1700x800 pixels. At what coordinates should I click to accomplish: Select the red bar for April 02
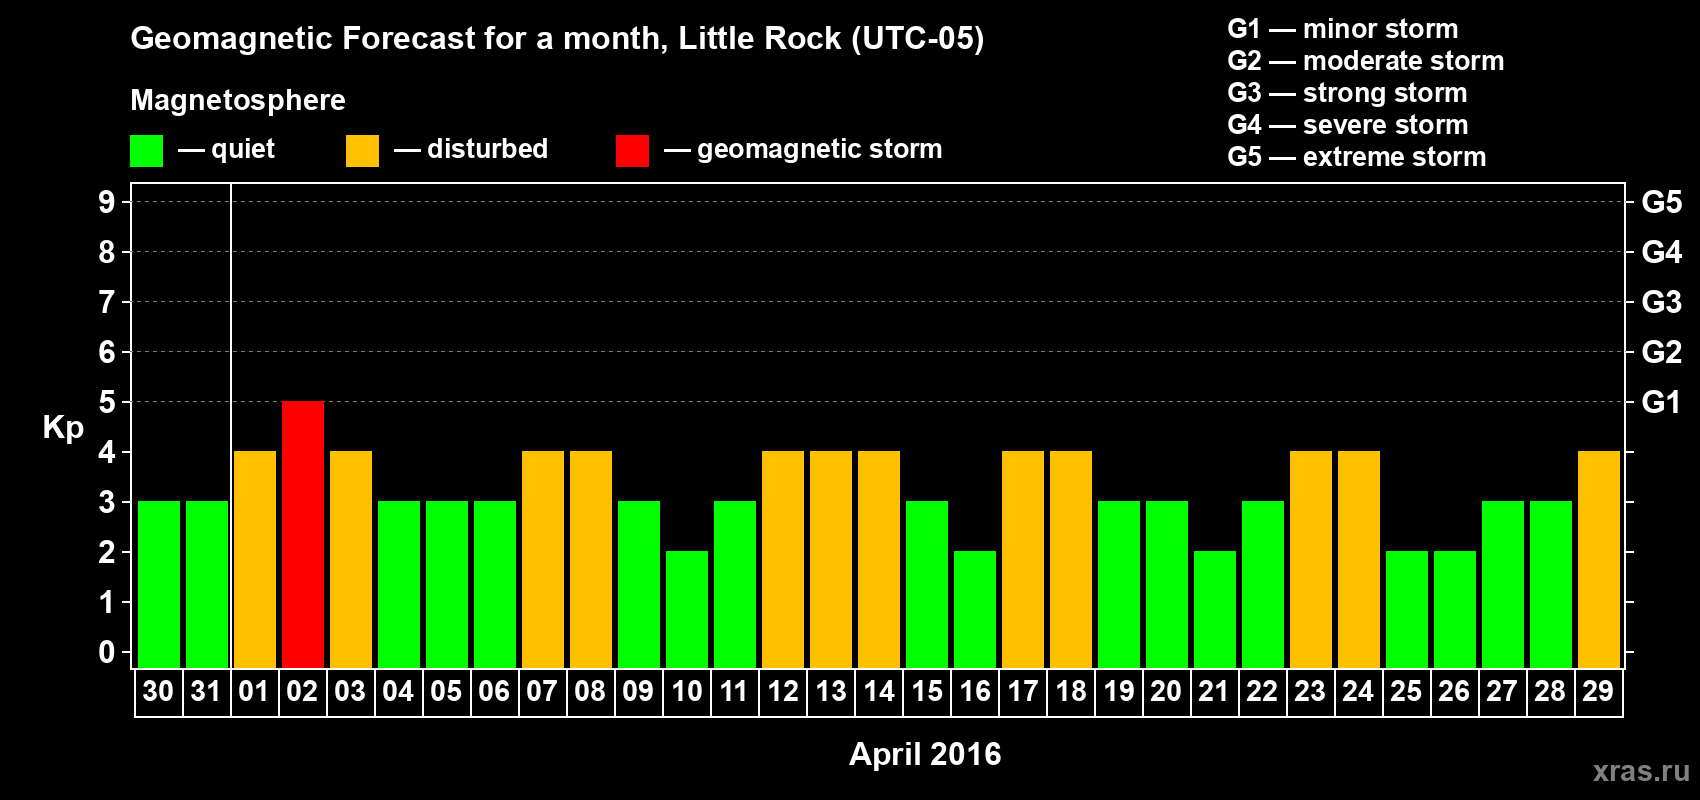tap(303, 534)
